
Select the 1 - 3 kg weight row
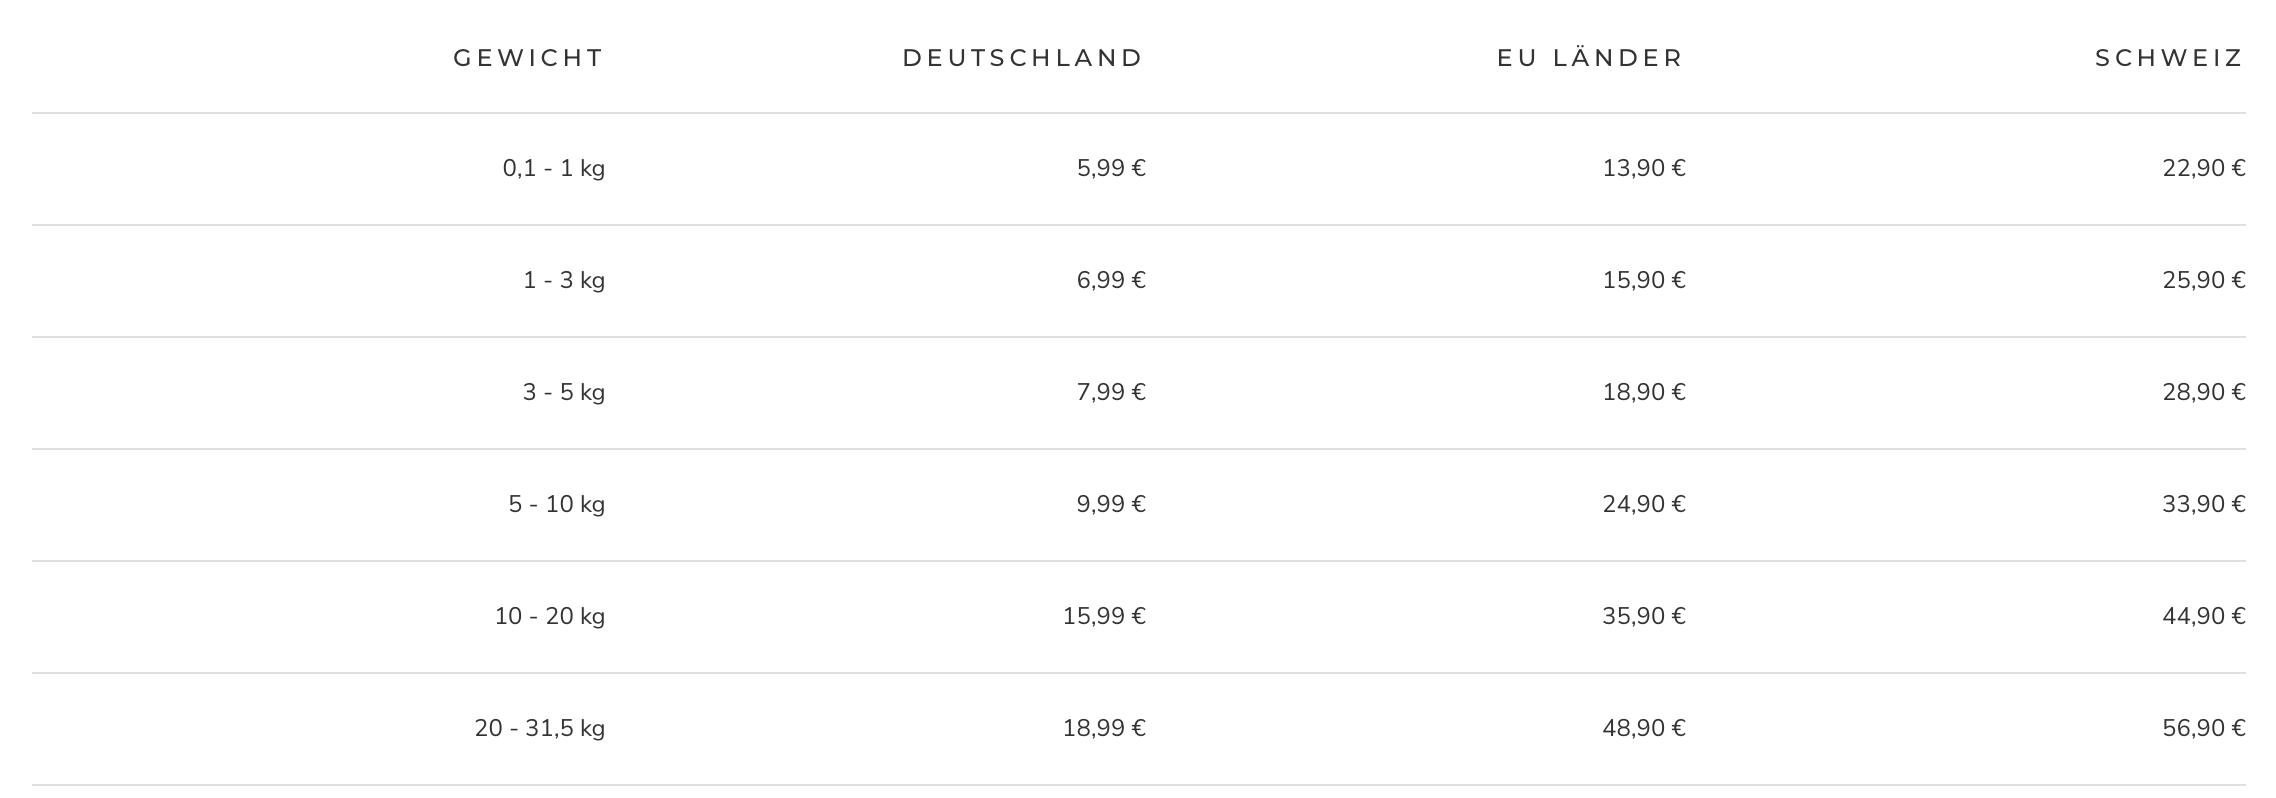coord(563,280)
